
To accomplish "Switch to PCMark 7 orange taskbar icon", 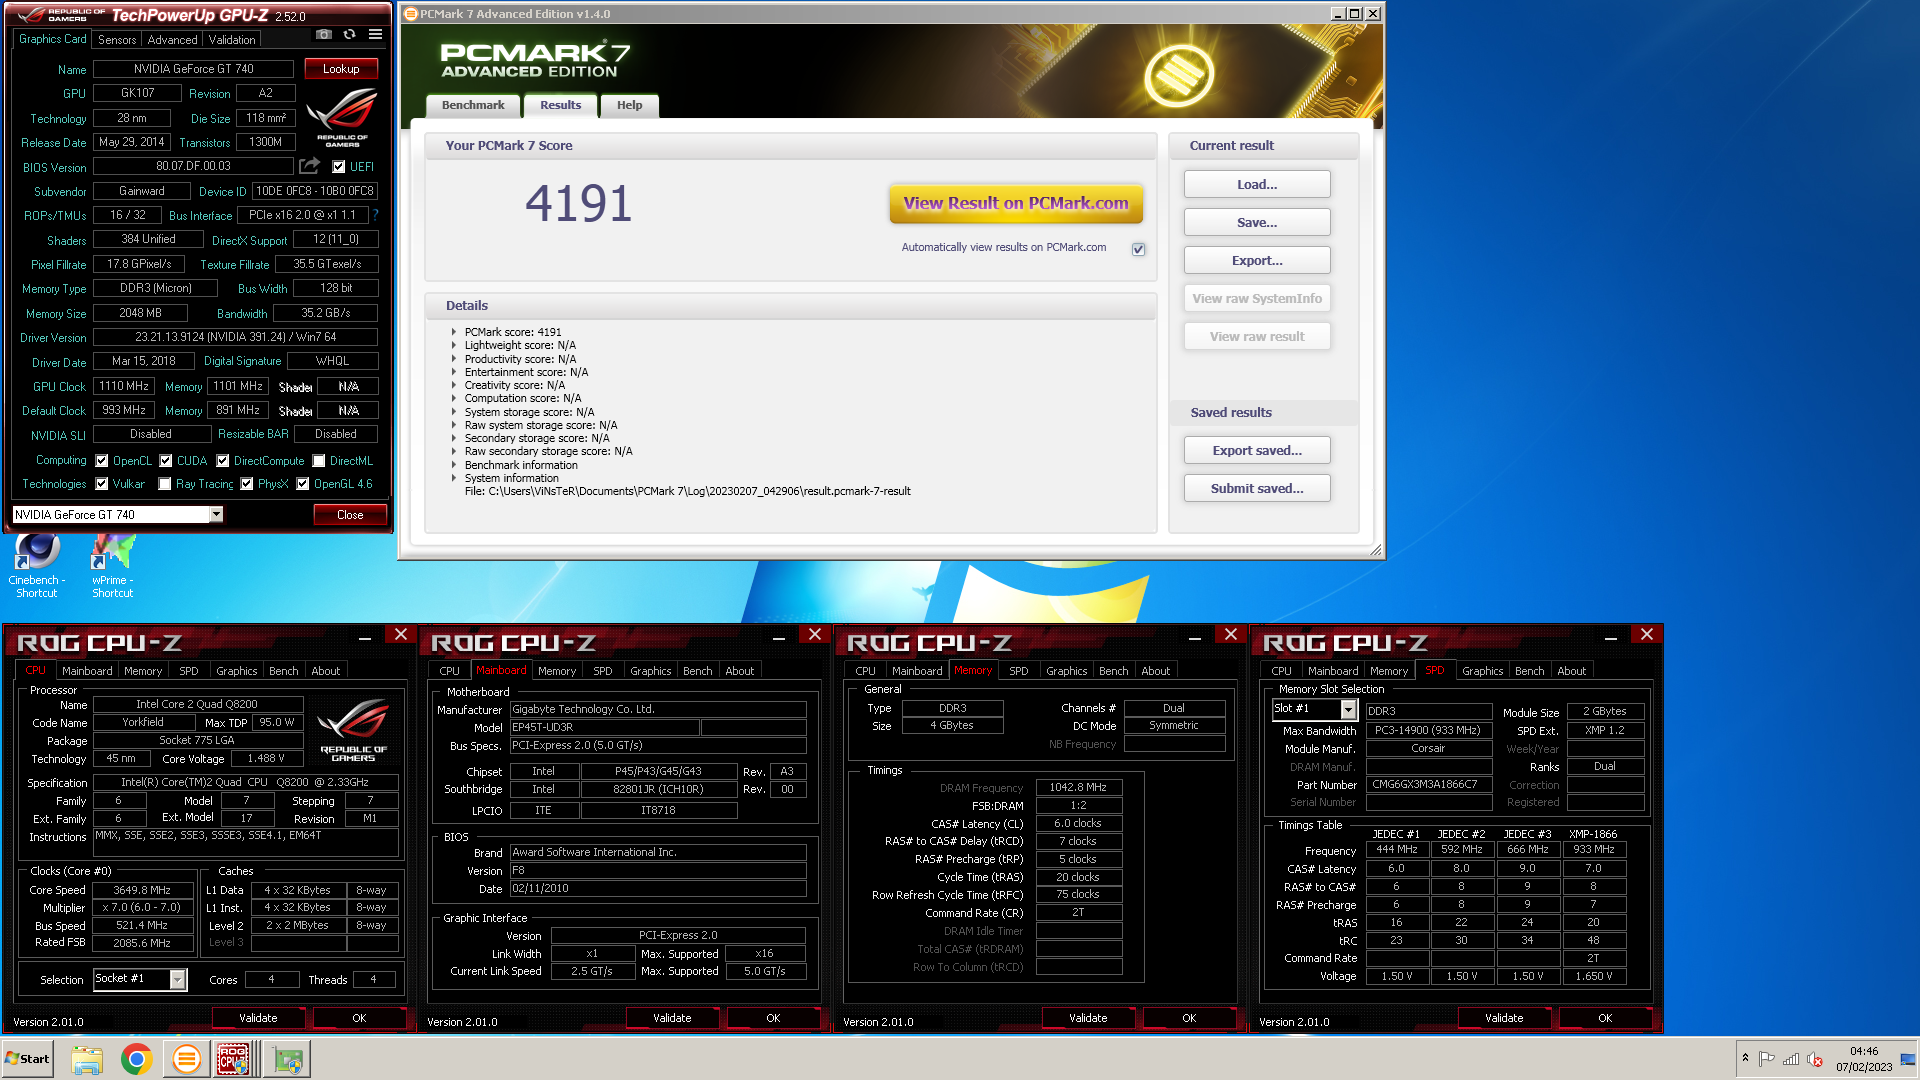I will pyautogui.click(x=186, y=1059).
